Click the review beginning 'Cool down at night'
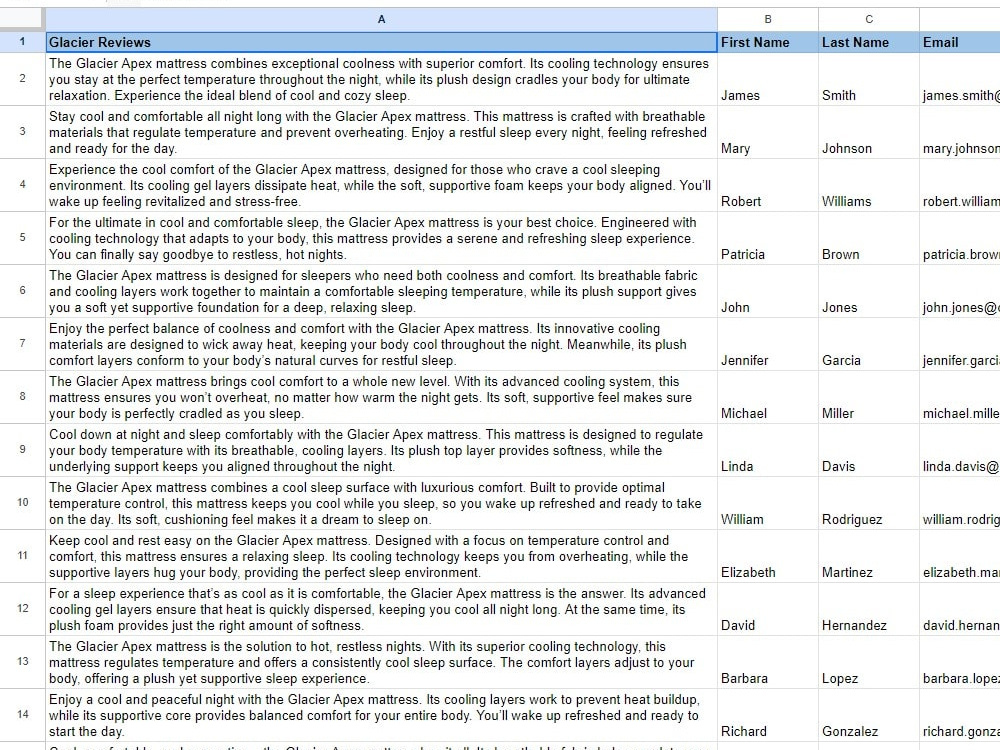1000x750 pixels. tap(381, 450)
